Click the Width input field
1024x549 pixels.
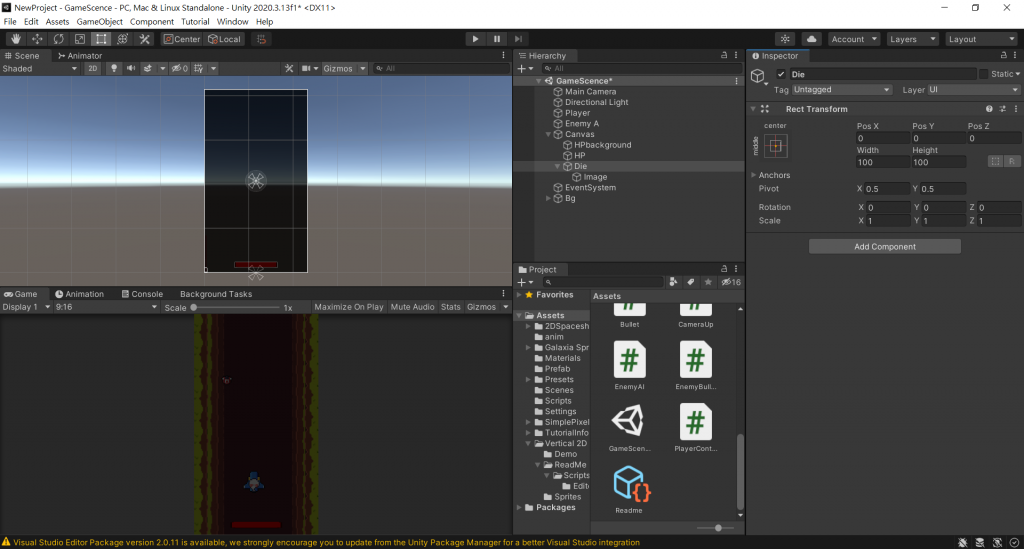coord(882,163)
